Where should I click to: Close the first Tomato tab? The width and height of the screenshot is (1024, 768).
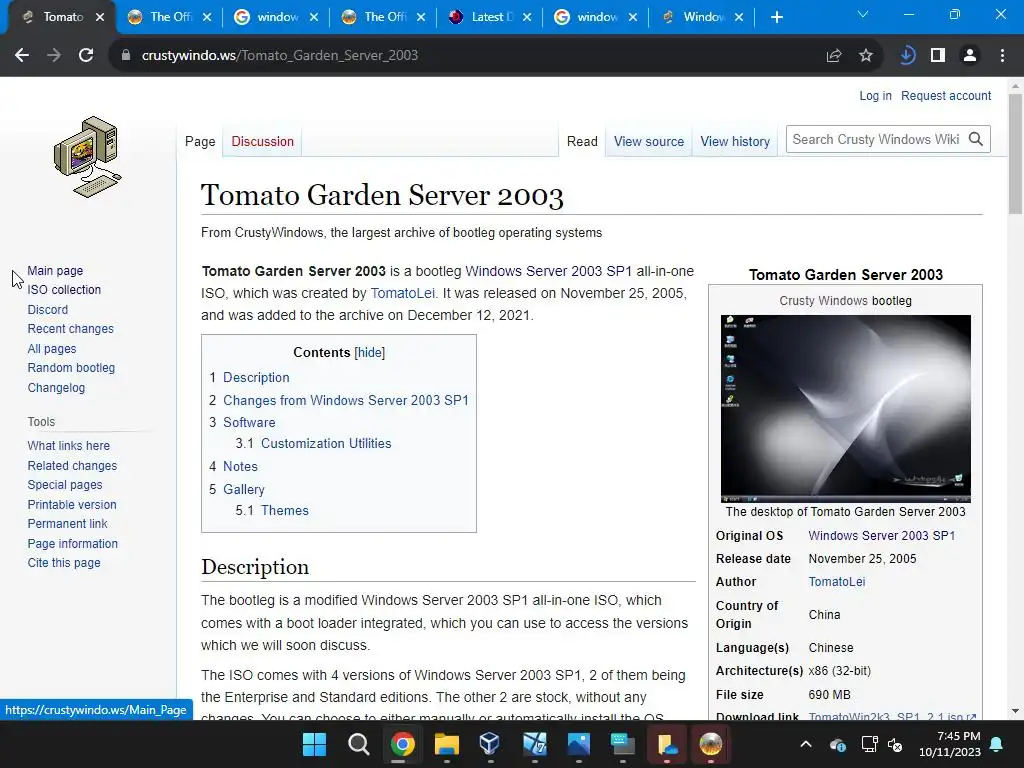[x=100, y=18]
